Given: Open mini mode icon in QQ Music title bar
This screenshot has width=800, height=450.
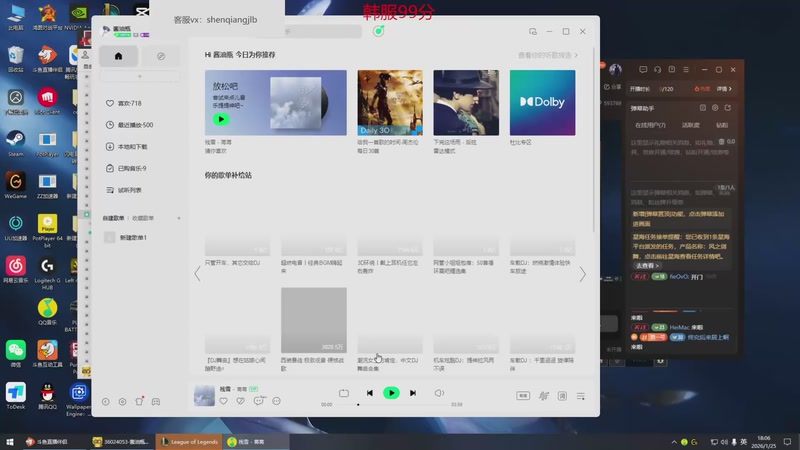Looking at the screenshot, I should pyautogui.click(x=533, y=32).
